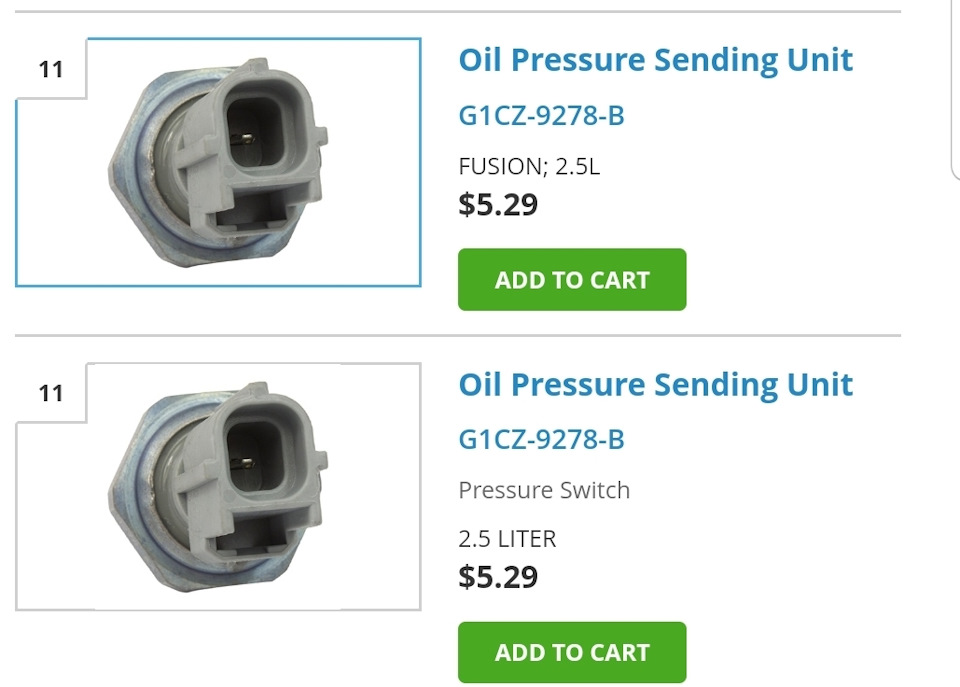Click the 11 badge on Pressure Switch listing
Viewport: 960px width, 687px height.
point(51,394)
